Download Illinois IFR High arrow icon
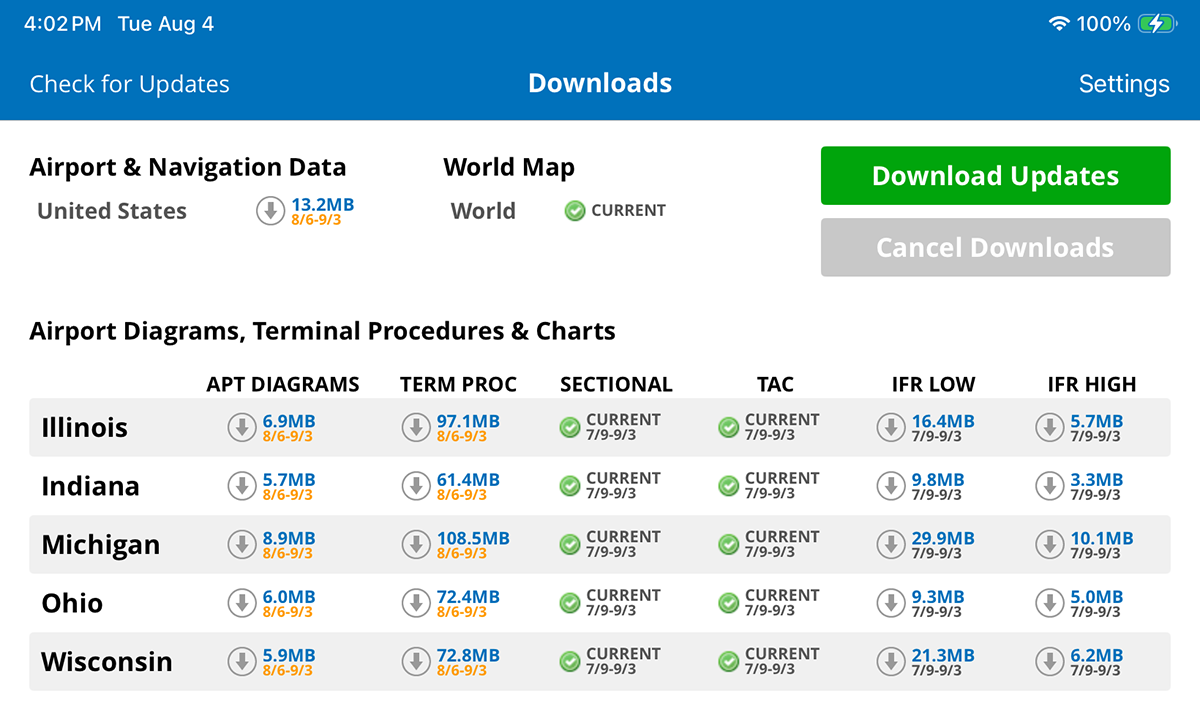This screenshot has width=1200, height=715. tap(1050, 428)
